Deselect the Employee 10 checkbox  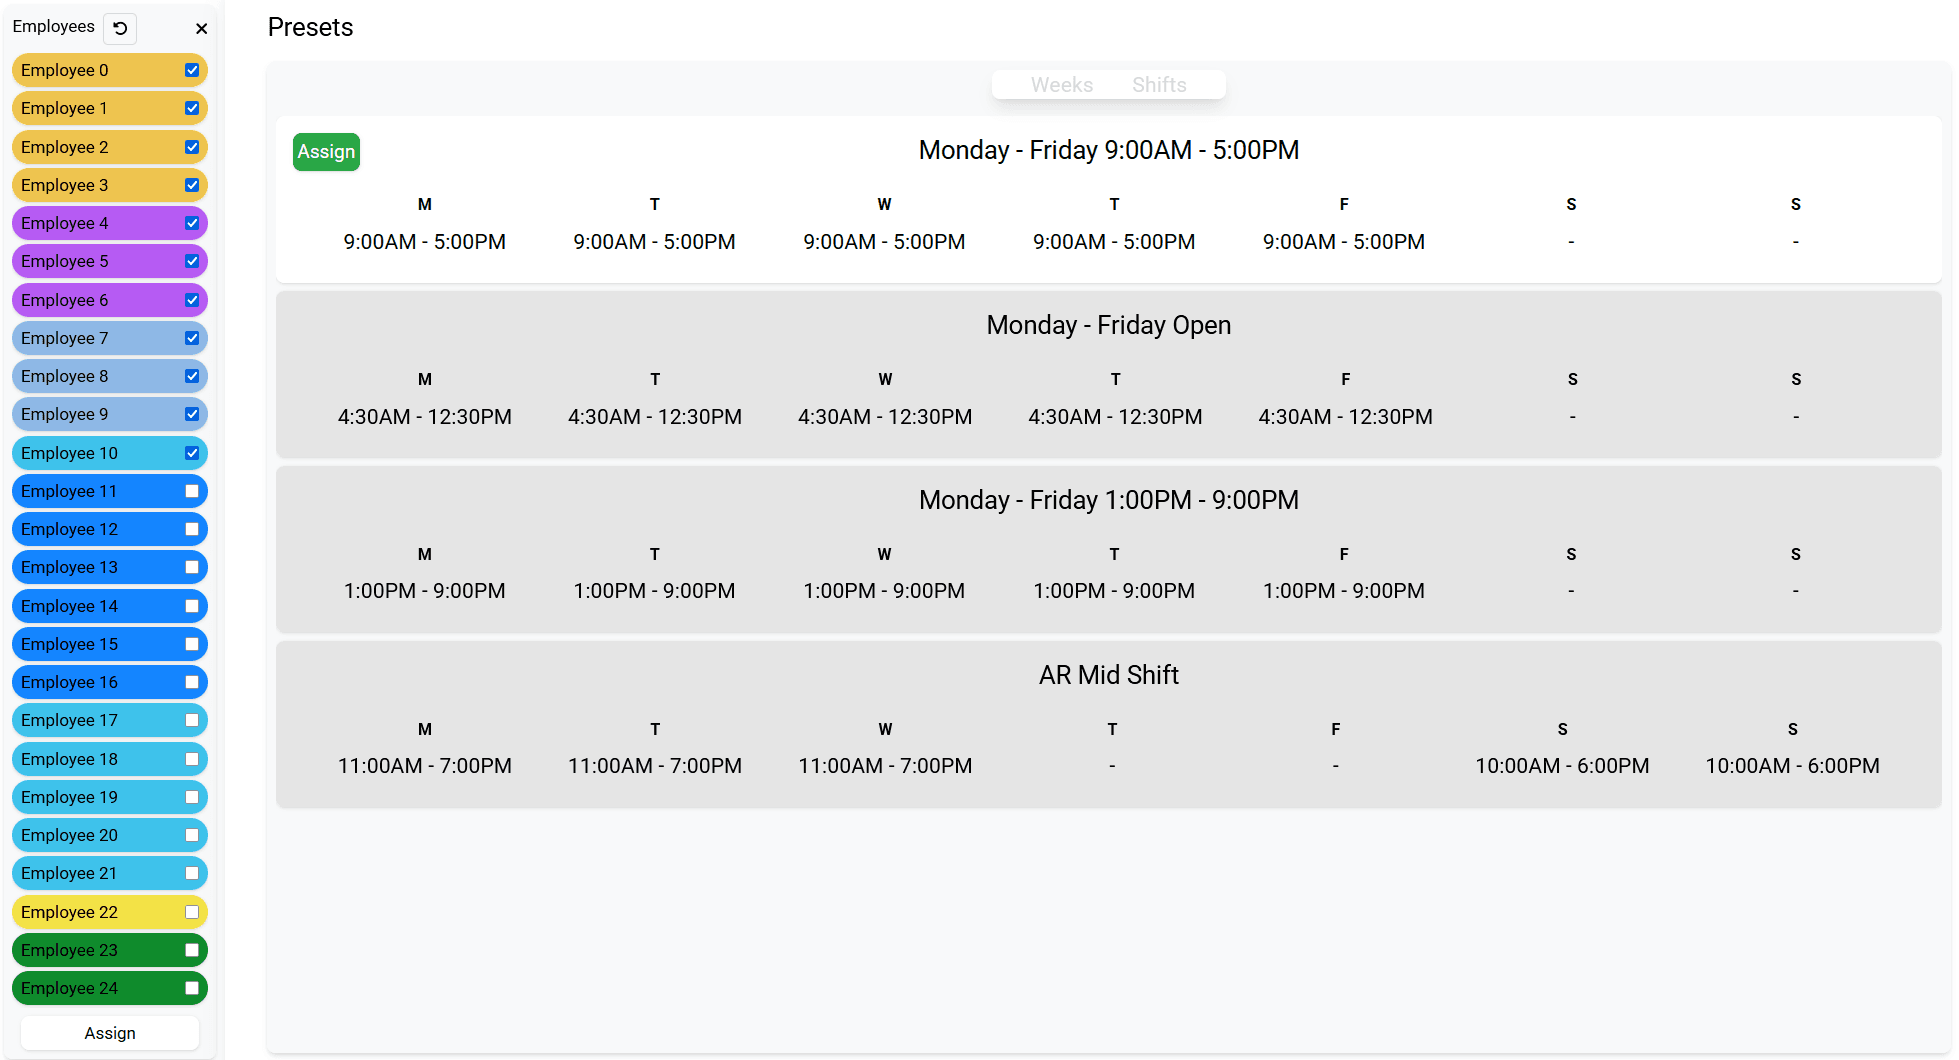tap(192, 453)
